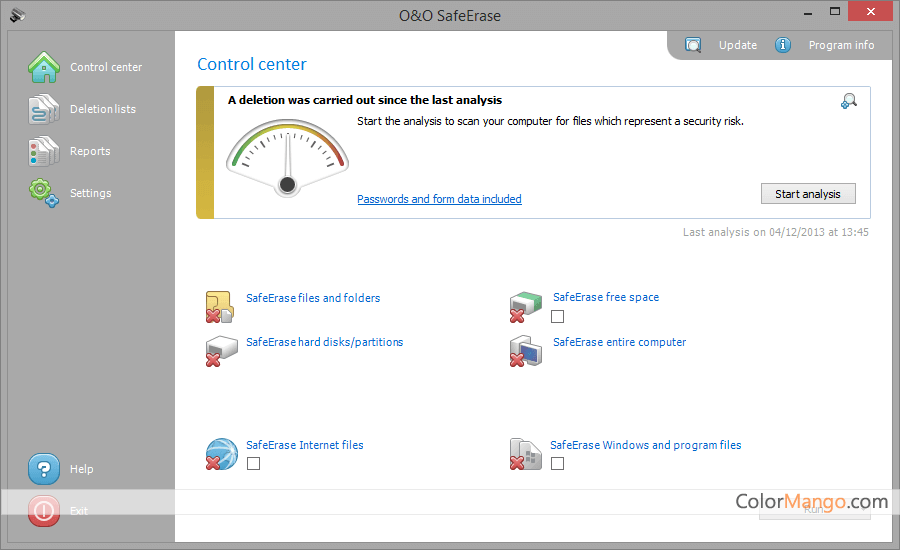This screenshot has width=900, height=550.
Task: Click the SafeErase files and folders icon
Action: point(220,306)
